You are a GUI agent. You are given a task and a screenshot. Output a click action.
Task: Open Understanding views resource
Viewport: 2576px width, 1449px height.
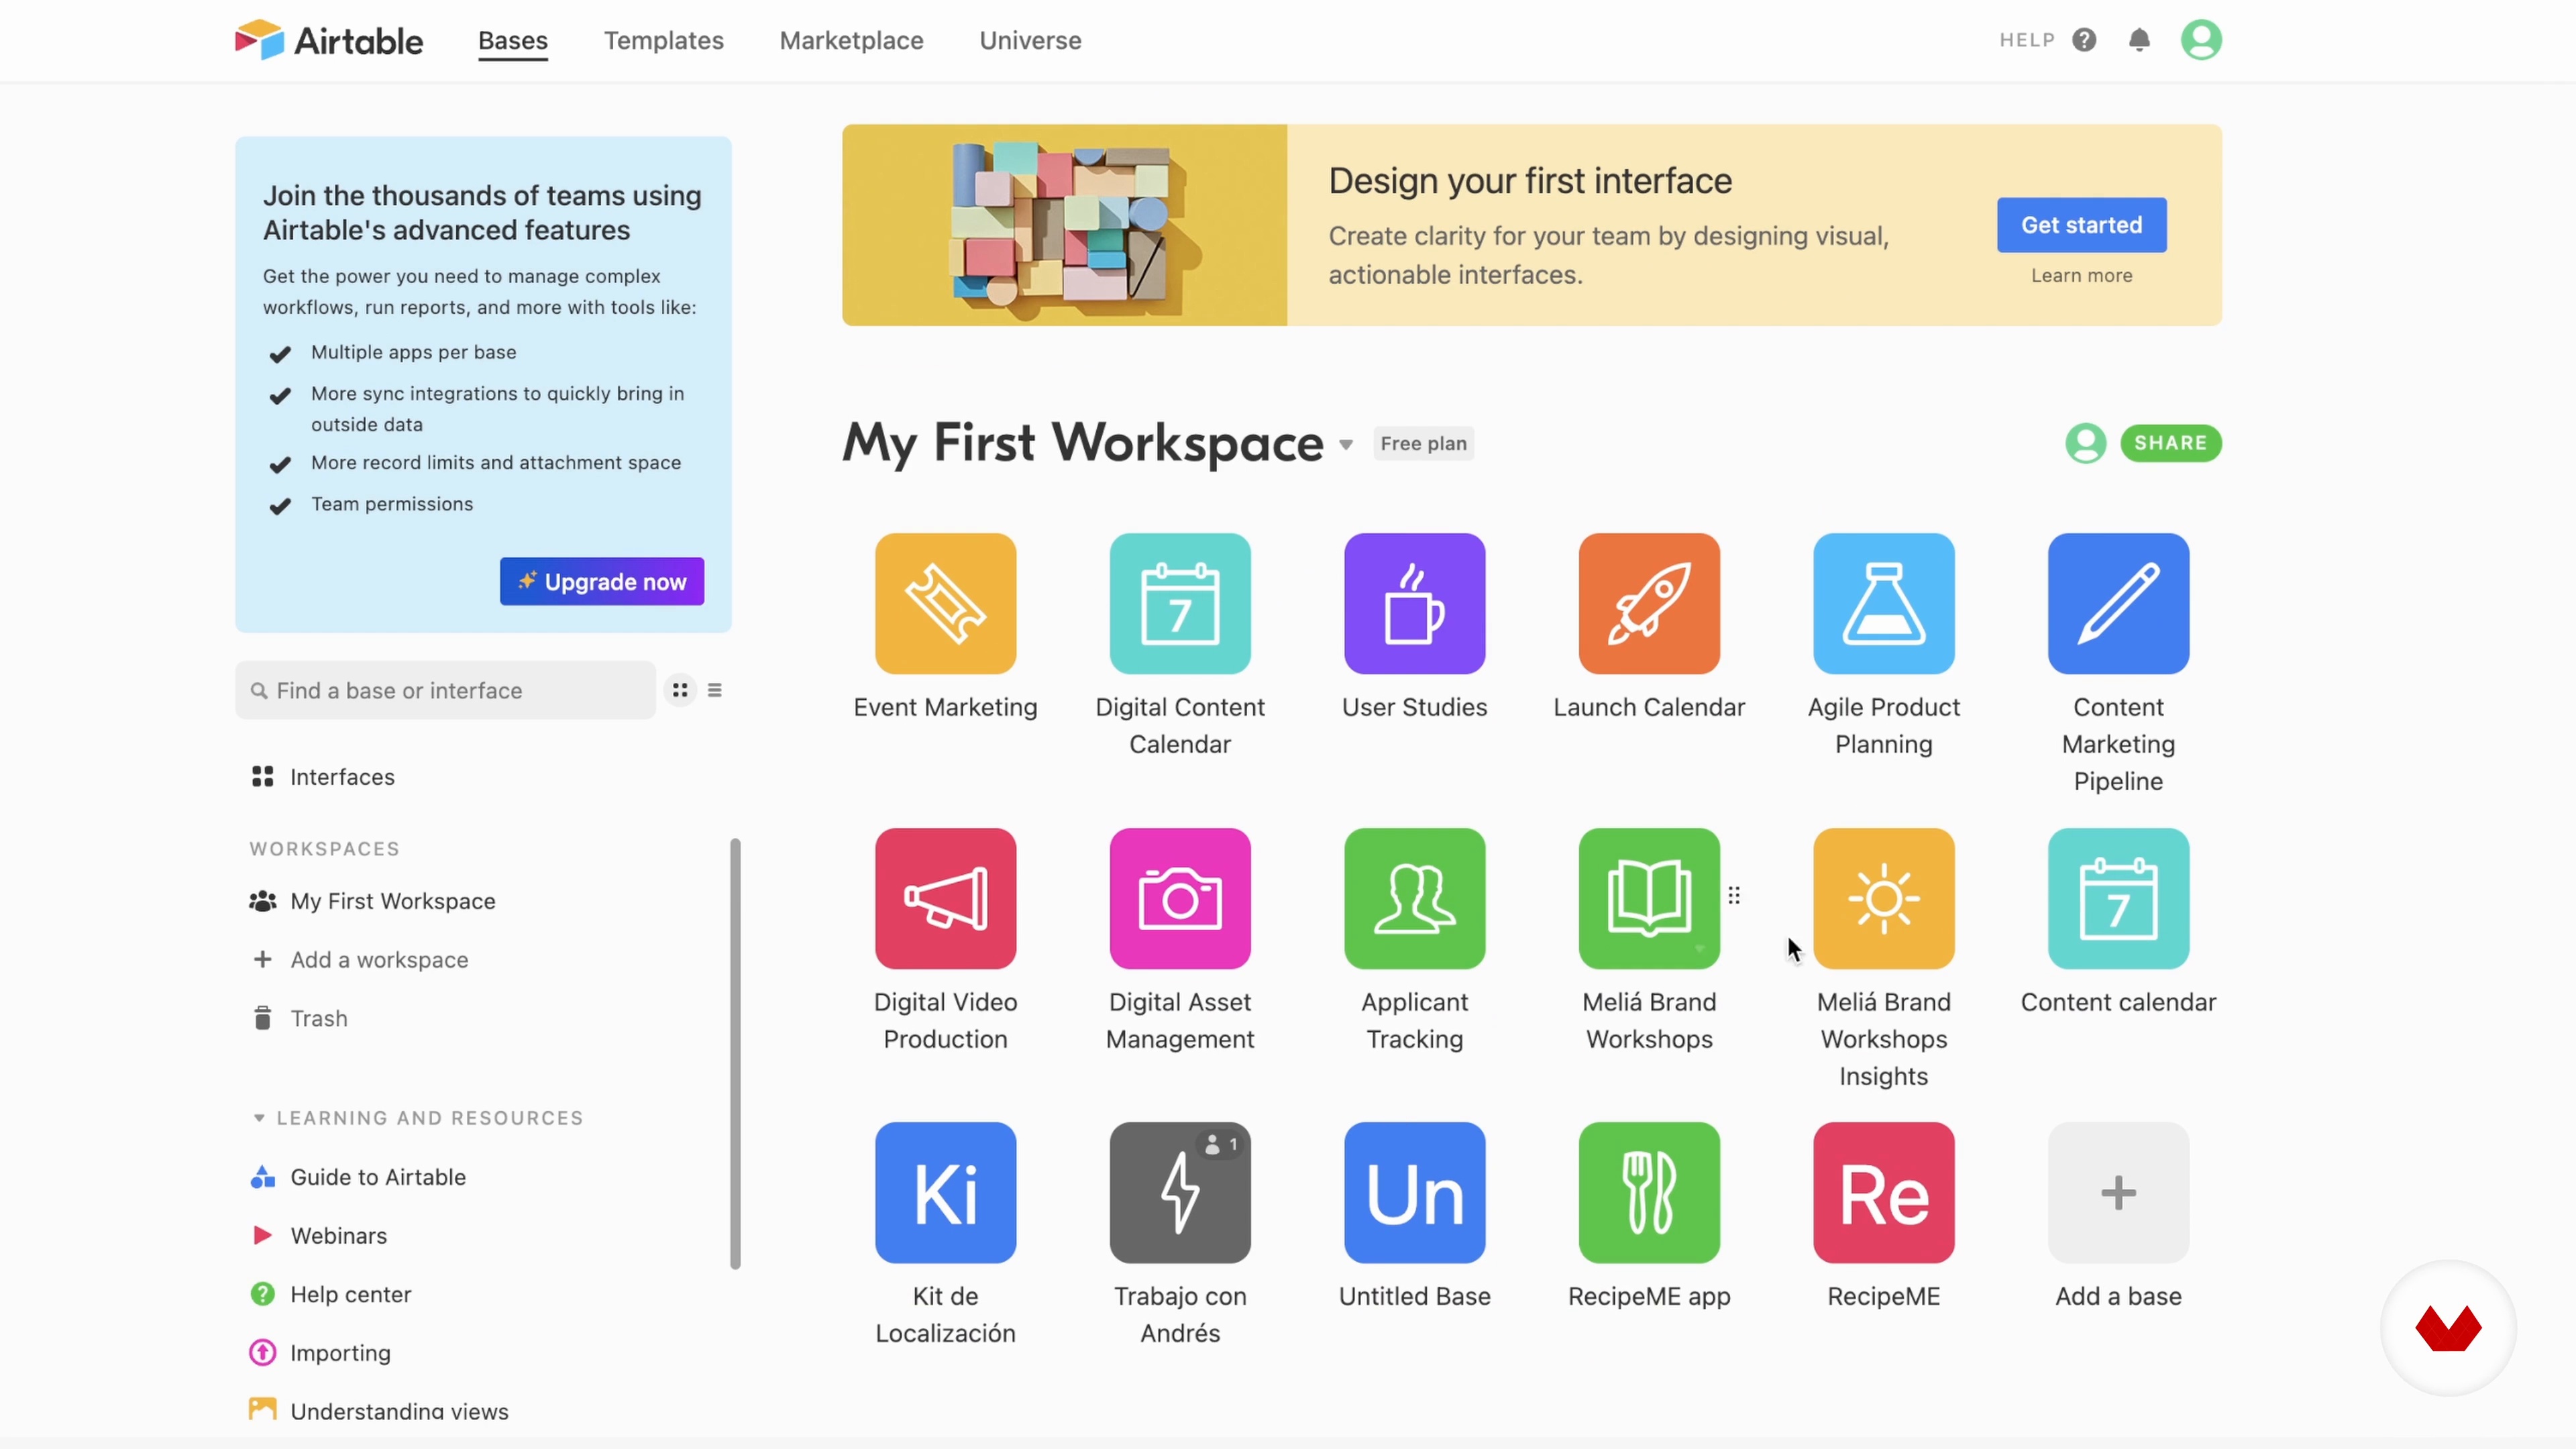(380, 1411)
